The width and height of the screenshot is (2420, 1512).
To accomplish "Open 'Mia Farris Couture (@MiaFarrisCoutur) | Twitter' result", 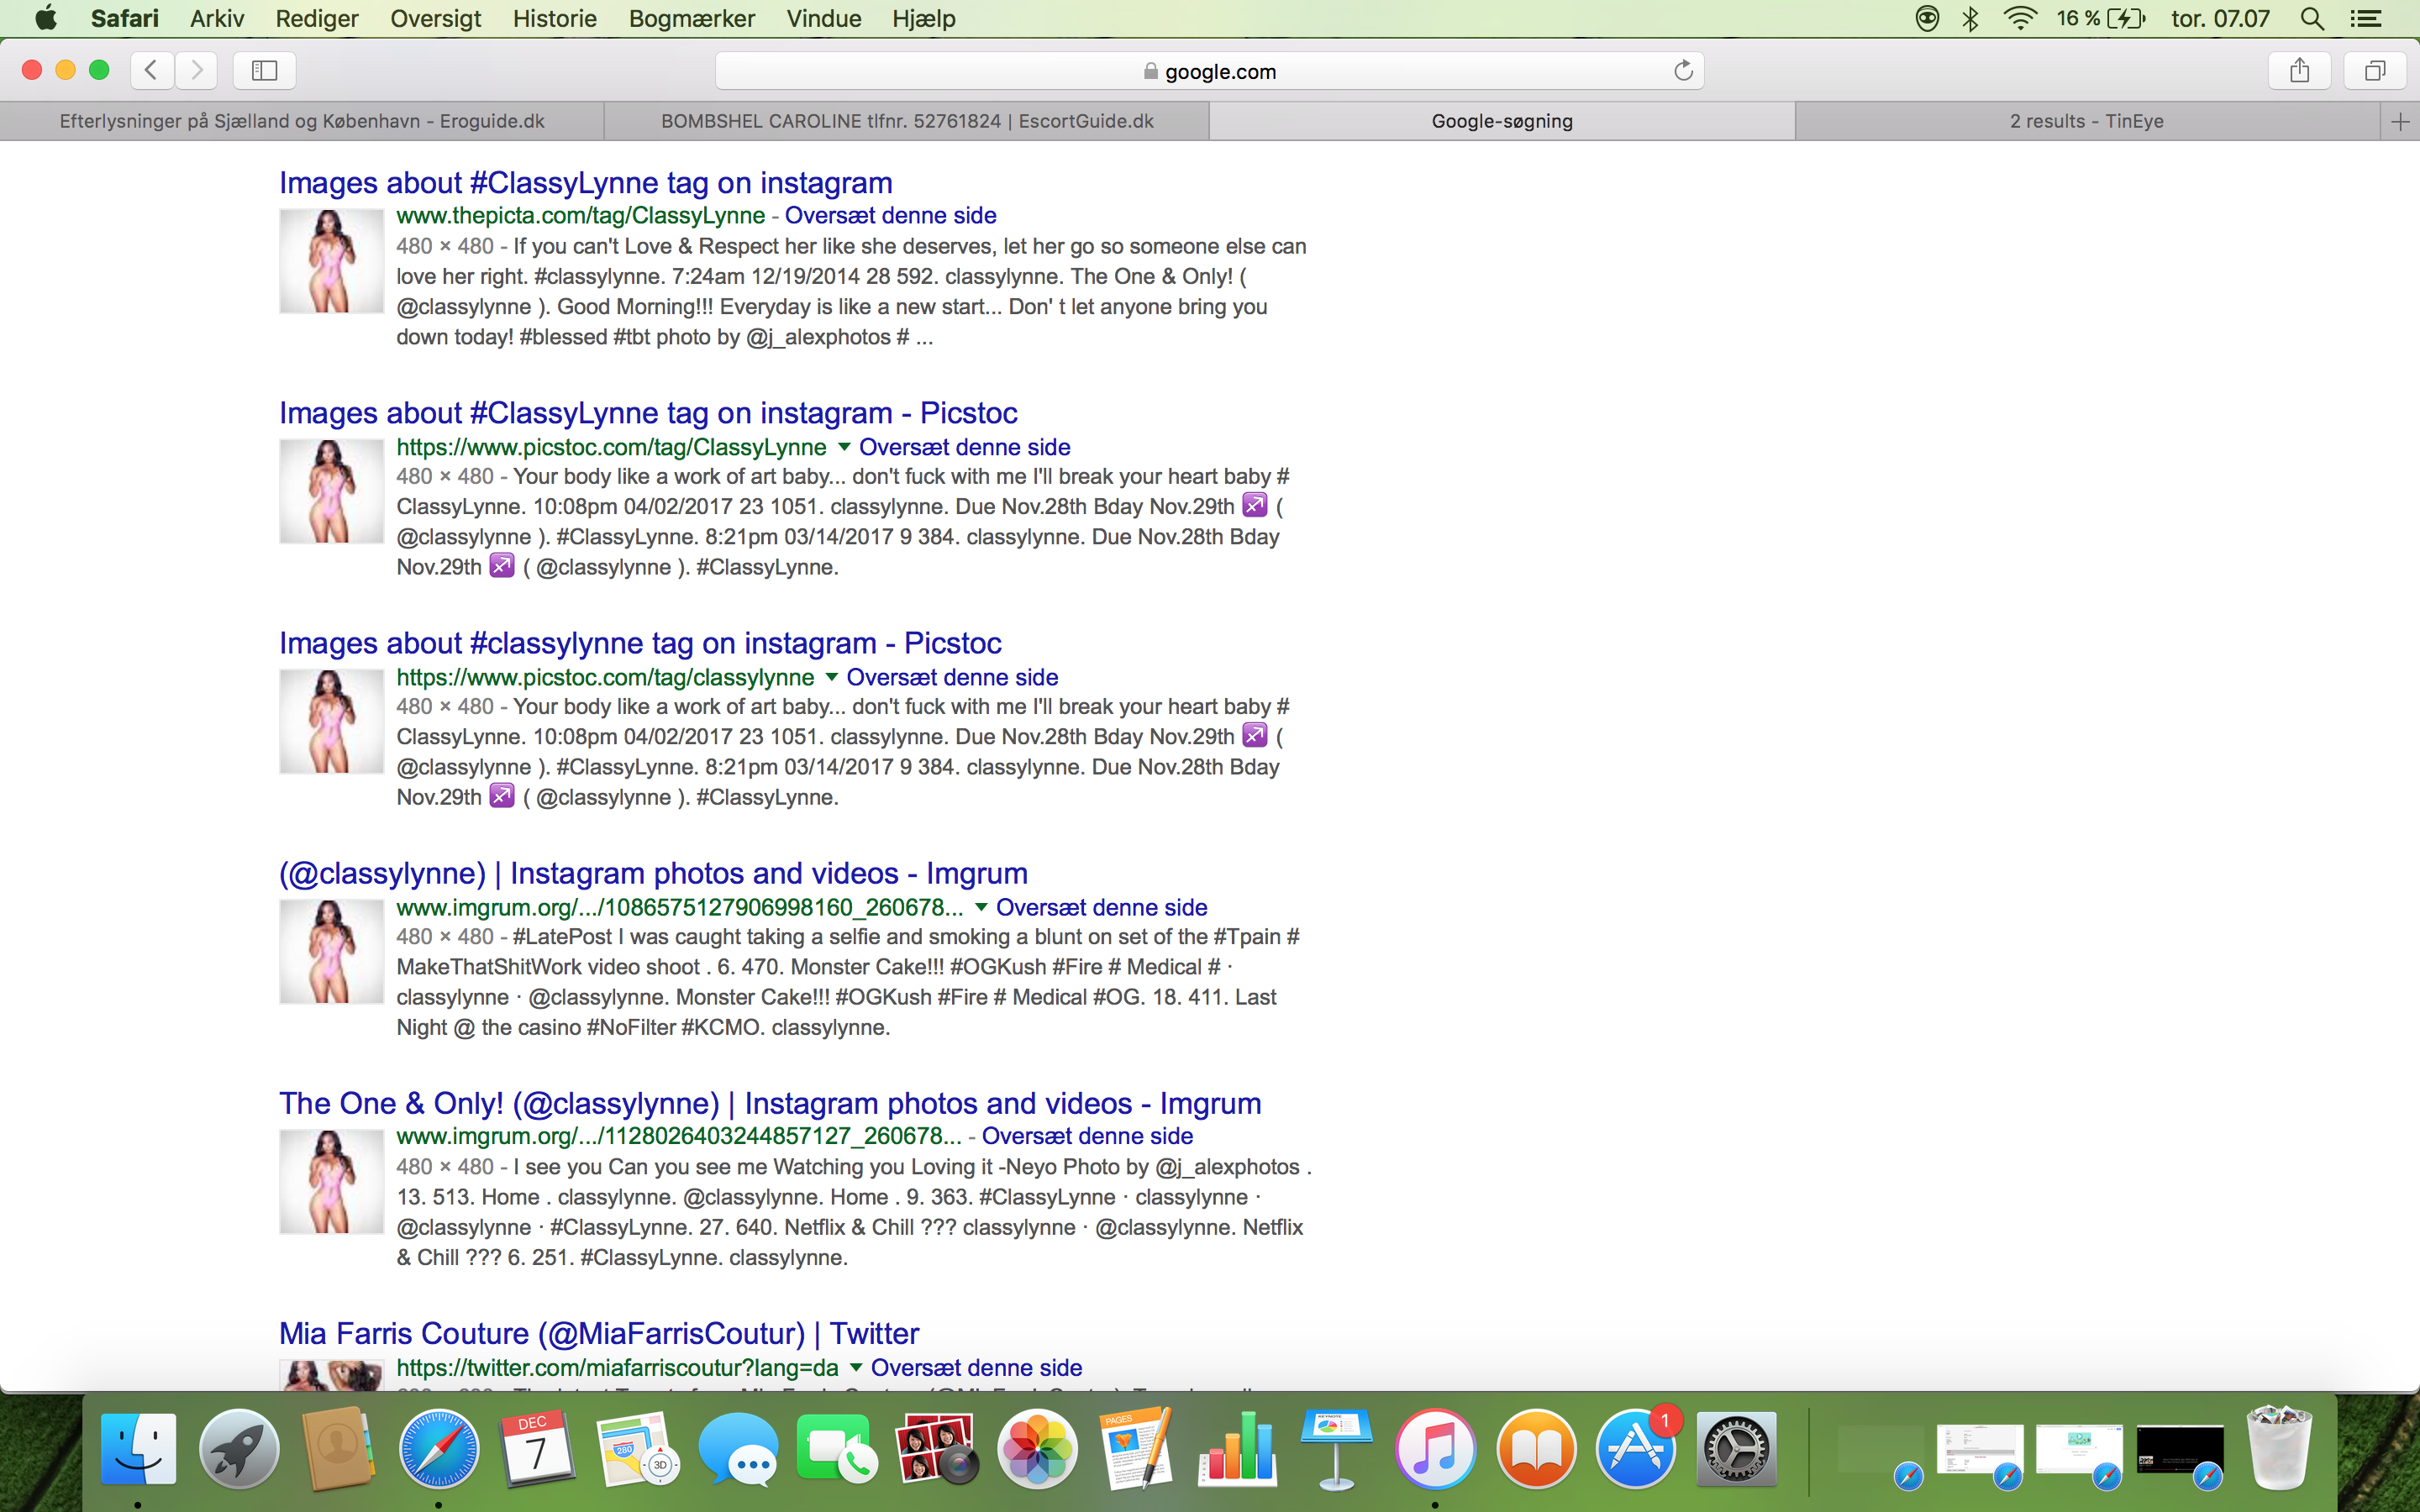I will tap(599, 1333).
